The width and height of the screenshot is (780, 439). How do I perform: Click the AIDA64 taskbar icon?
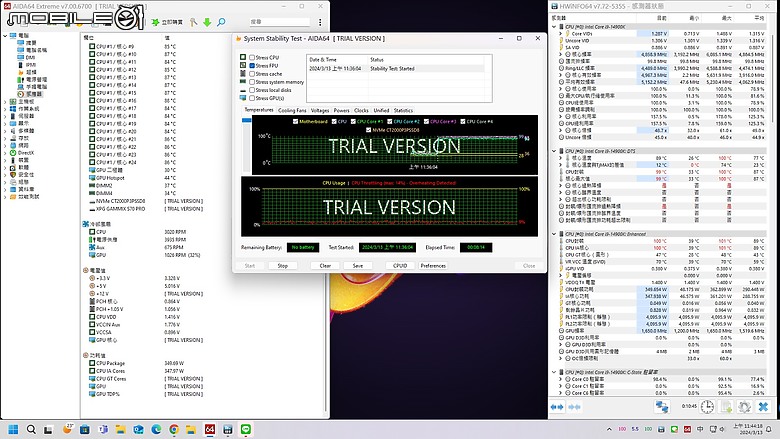(210, 429)
